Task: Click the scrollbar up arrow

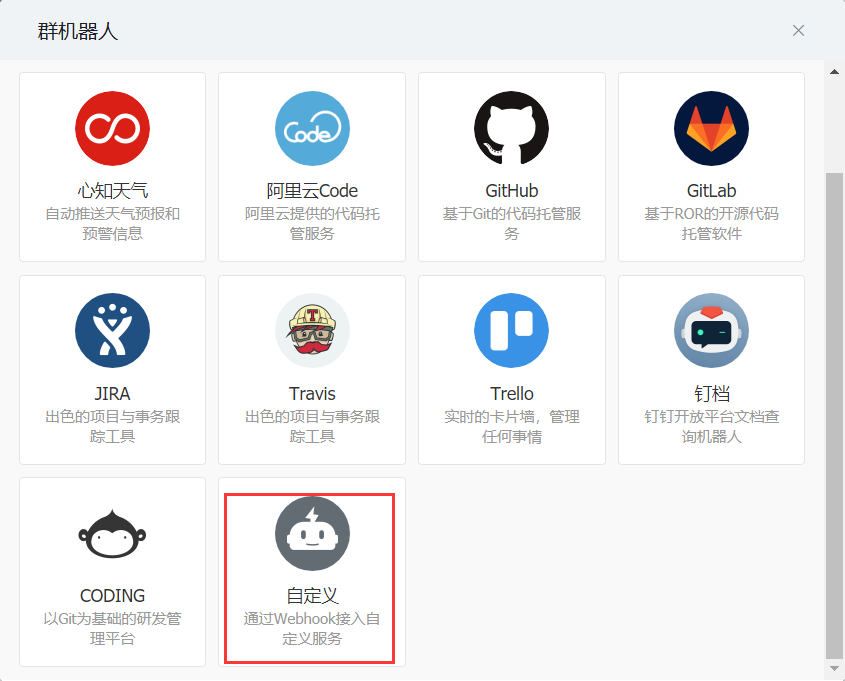Action: [834, 71]
